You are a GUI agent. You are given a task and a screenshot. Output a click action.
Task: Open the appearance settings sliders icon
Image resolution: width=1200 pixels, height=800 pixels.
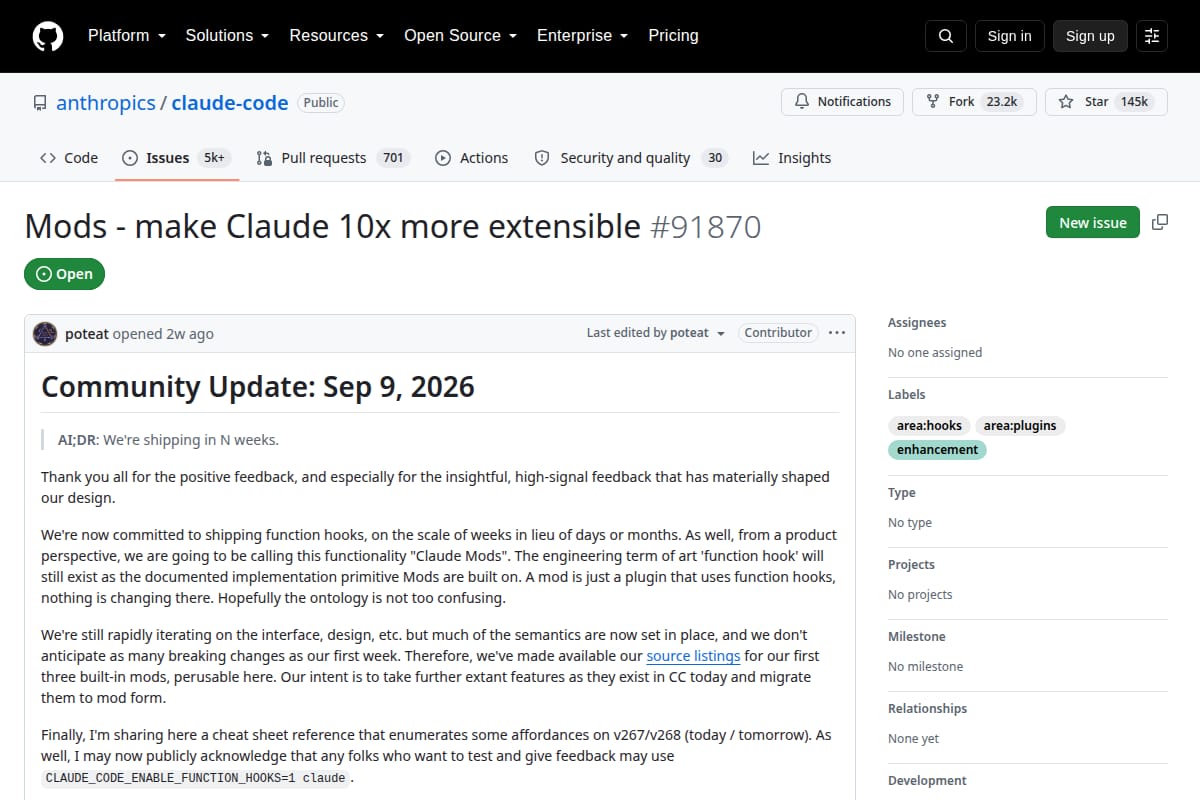click(1152, 36)
